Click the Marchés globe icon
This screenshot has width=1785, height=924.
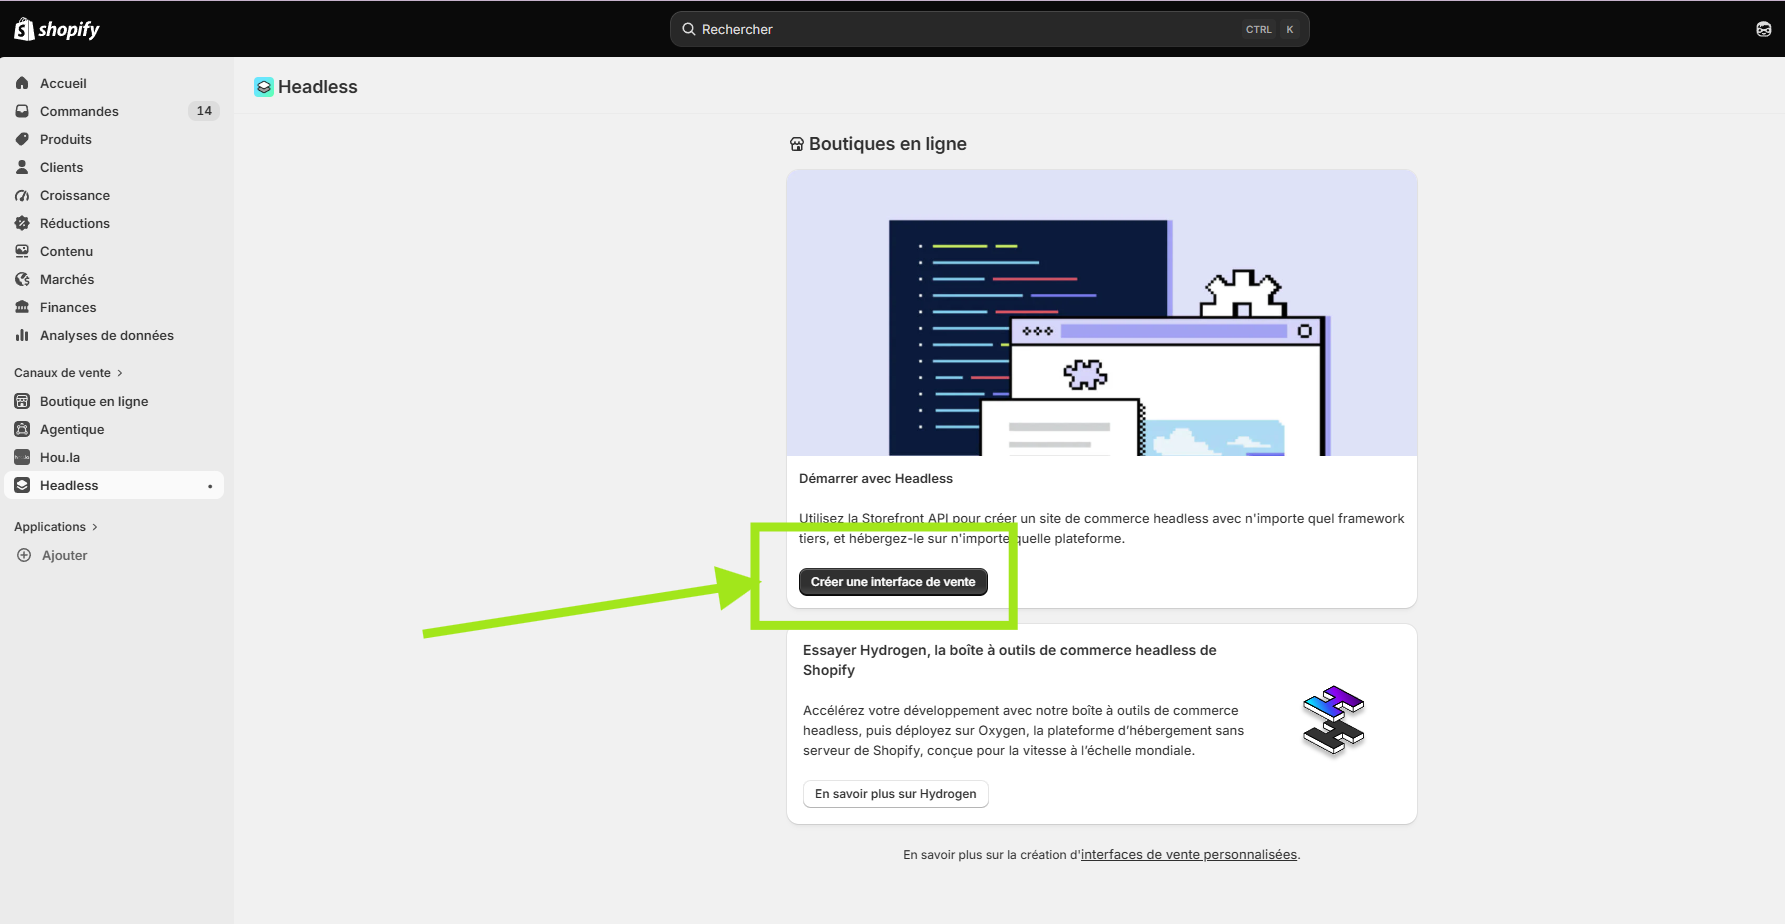pos(22,279)
